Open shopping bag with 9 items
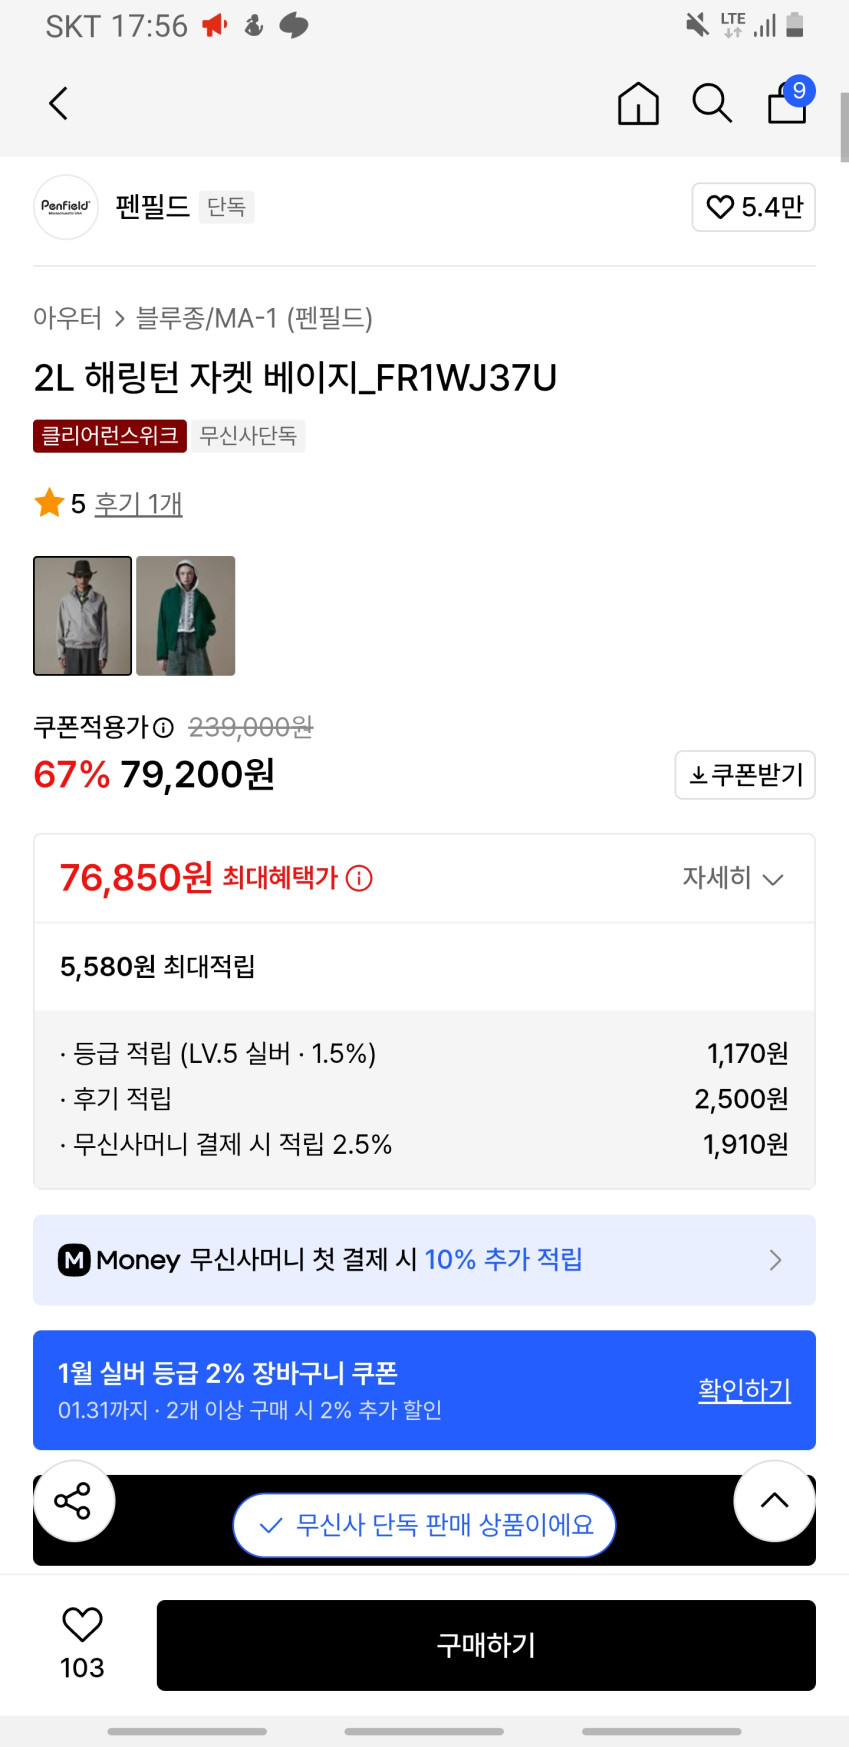The image size is (849, 1747). tap(788, 102)
